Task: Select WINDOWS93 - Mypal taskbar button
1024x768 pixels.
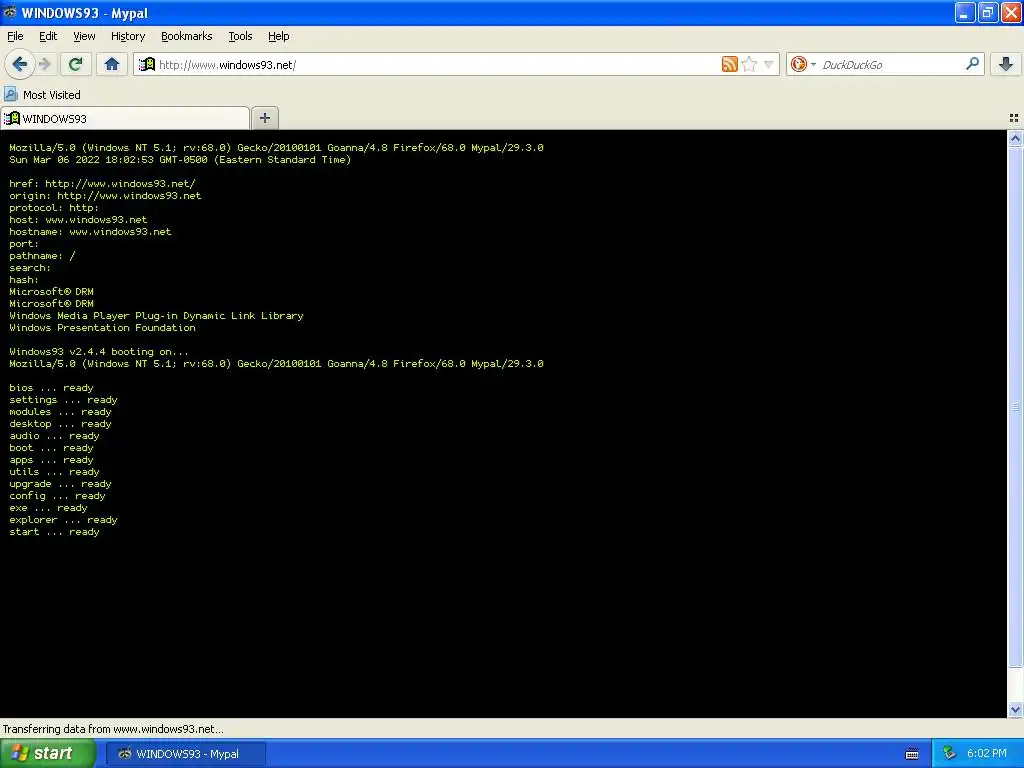Action: (x=186, y=754)
